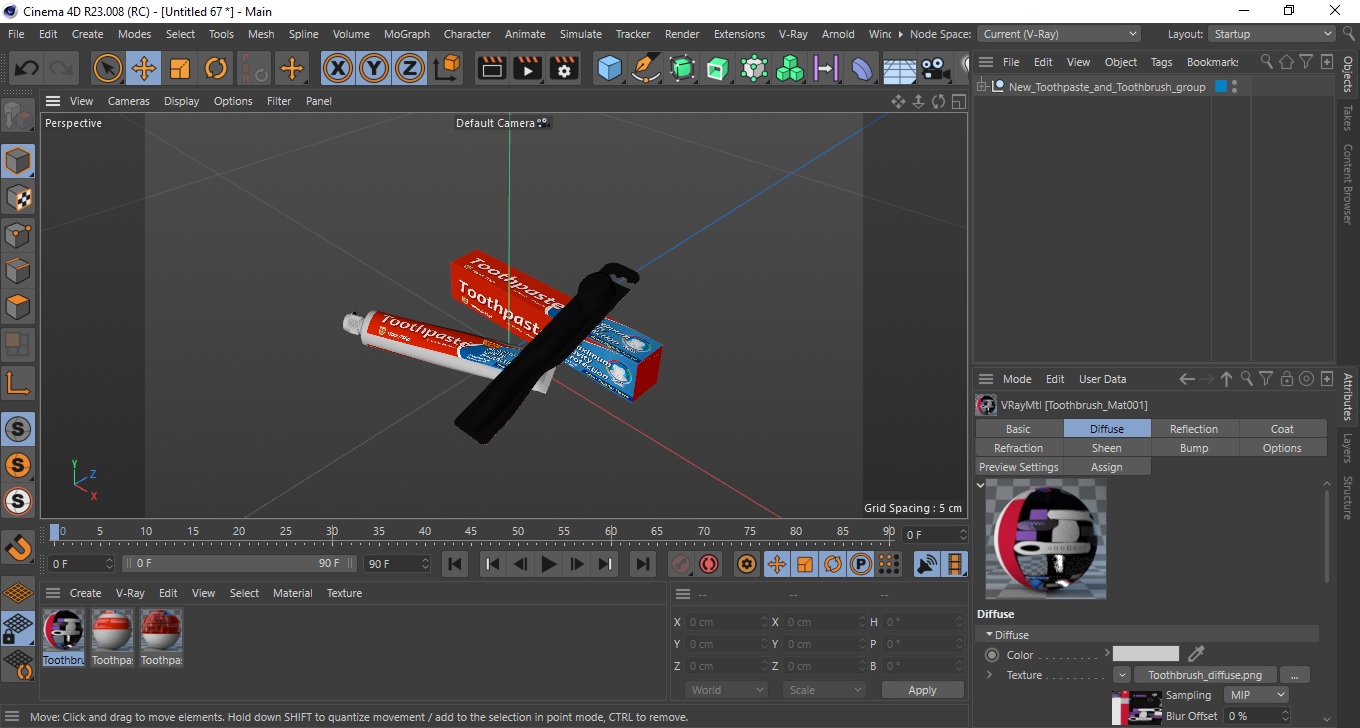1360x728 pixels.
Task: Switch to Texture mode in left palette
Action: point(18,198)
